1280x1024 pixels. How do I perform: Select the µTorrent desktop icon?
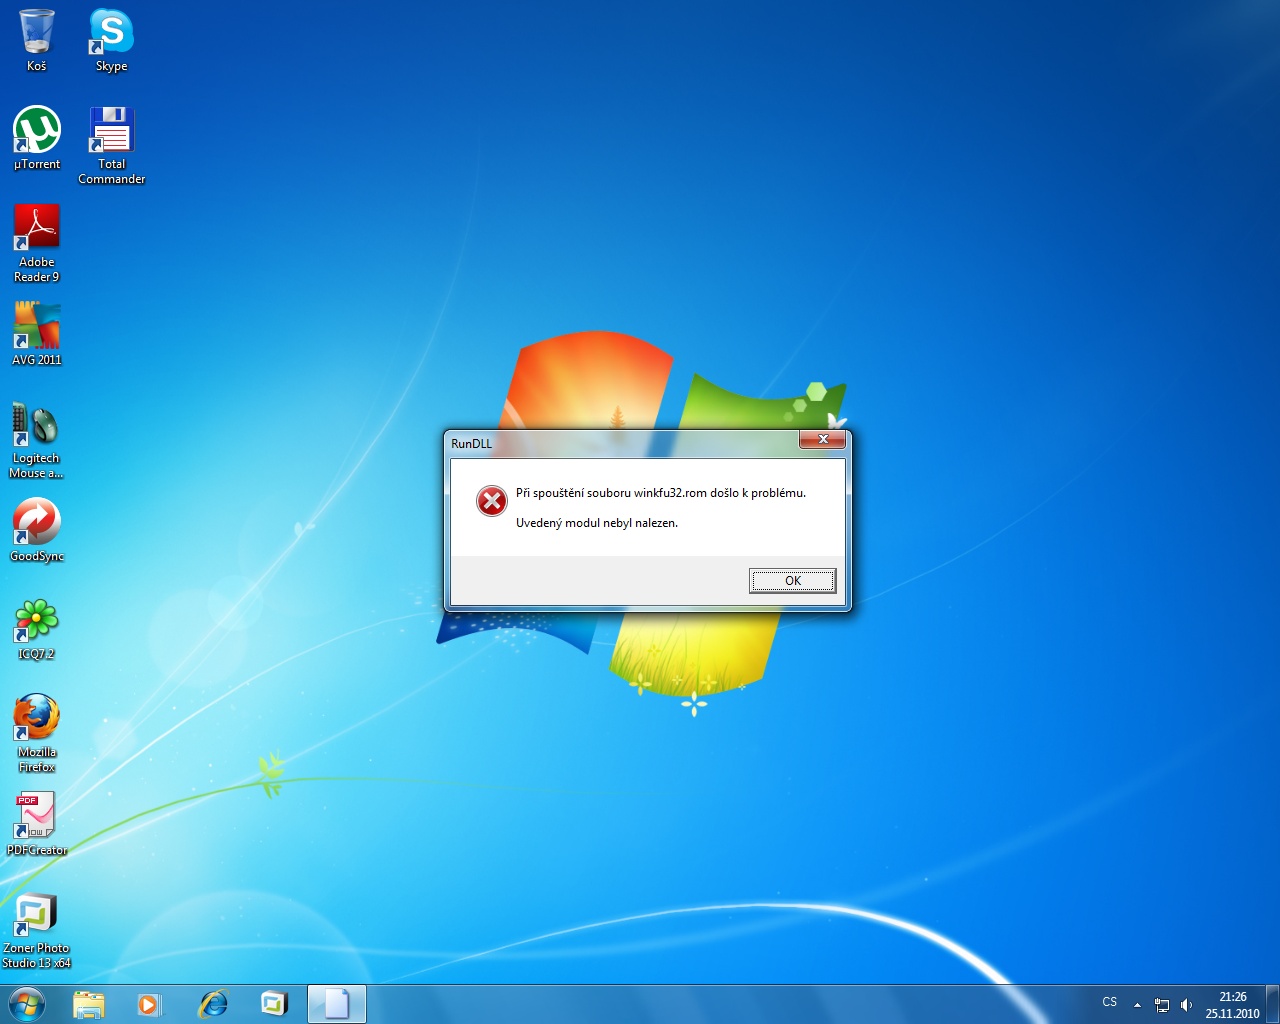coord(37,131)
